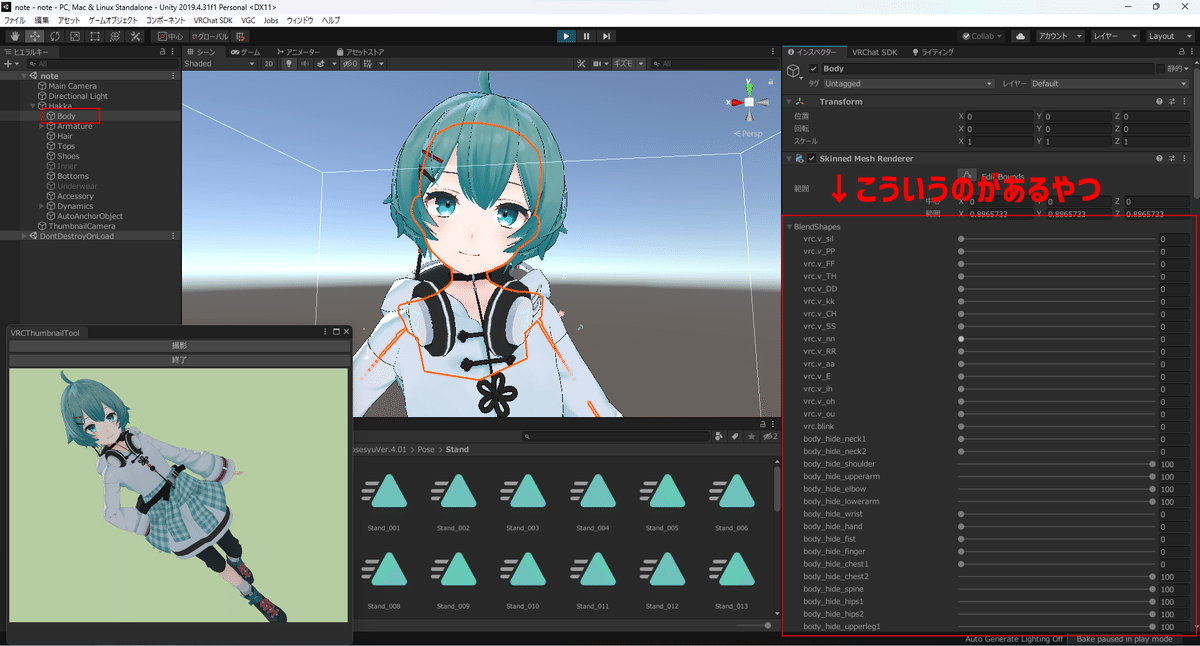Click the capture button in VRCThumbnailTool
Image resolution: width=1200 pixels, height=646 pixels.
pos(179,346)
